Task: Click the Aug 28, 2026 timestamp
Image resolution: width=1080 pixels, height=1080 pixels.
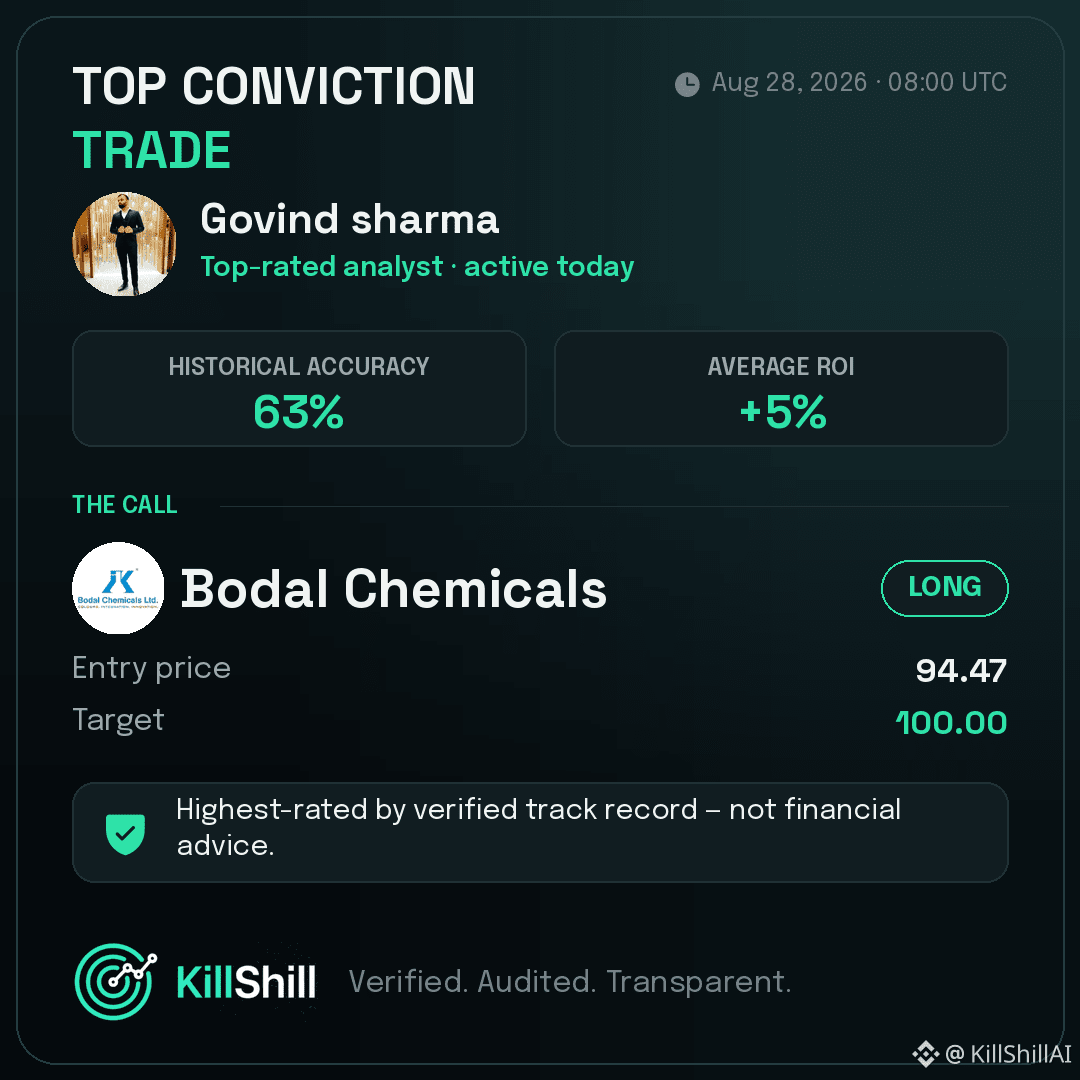Action: [859, 83]
